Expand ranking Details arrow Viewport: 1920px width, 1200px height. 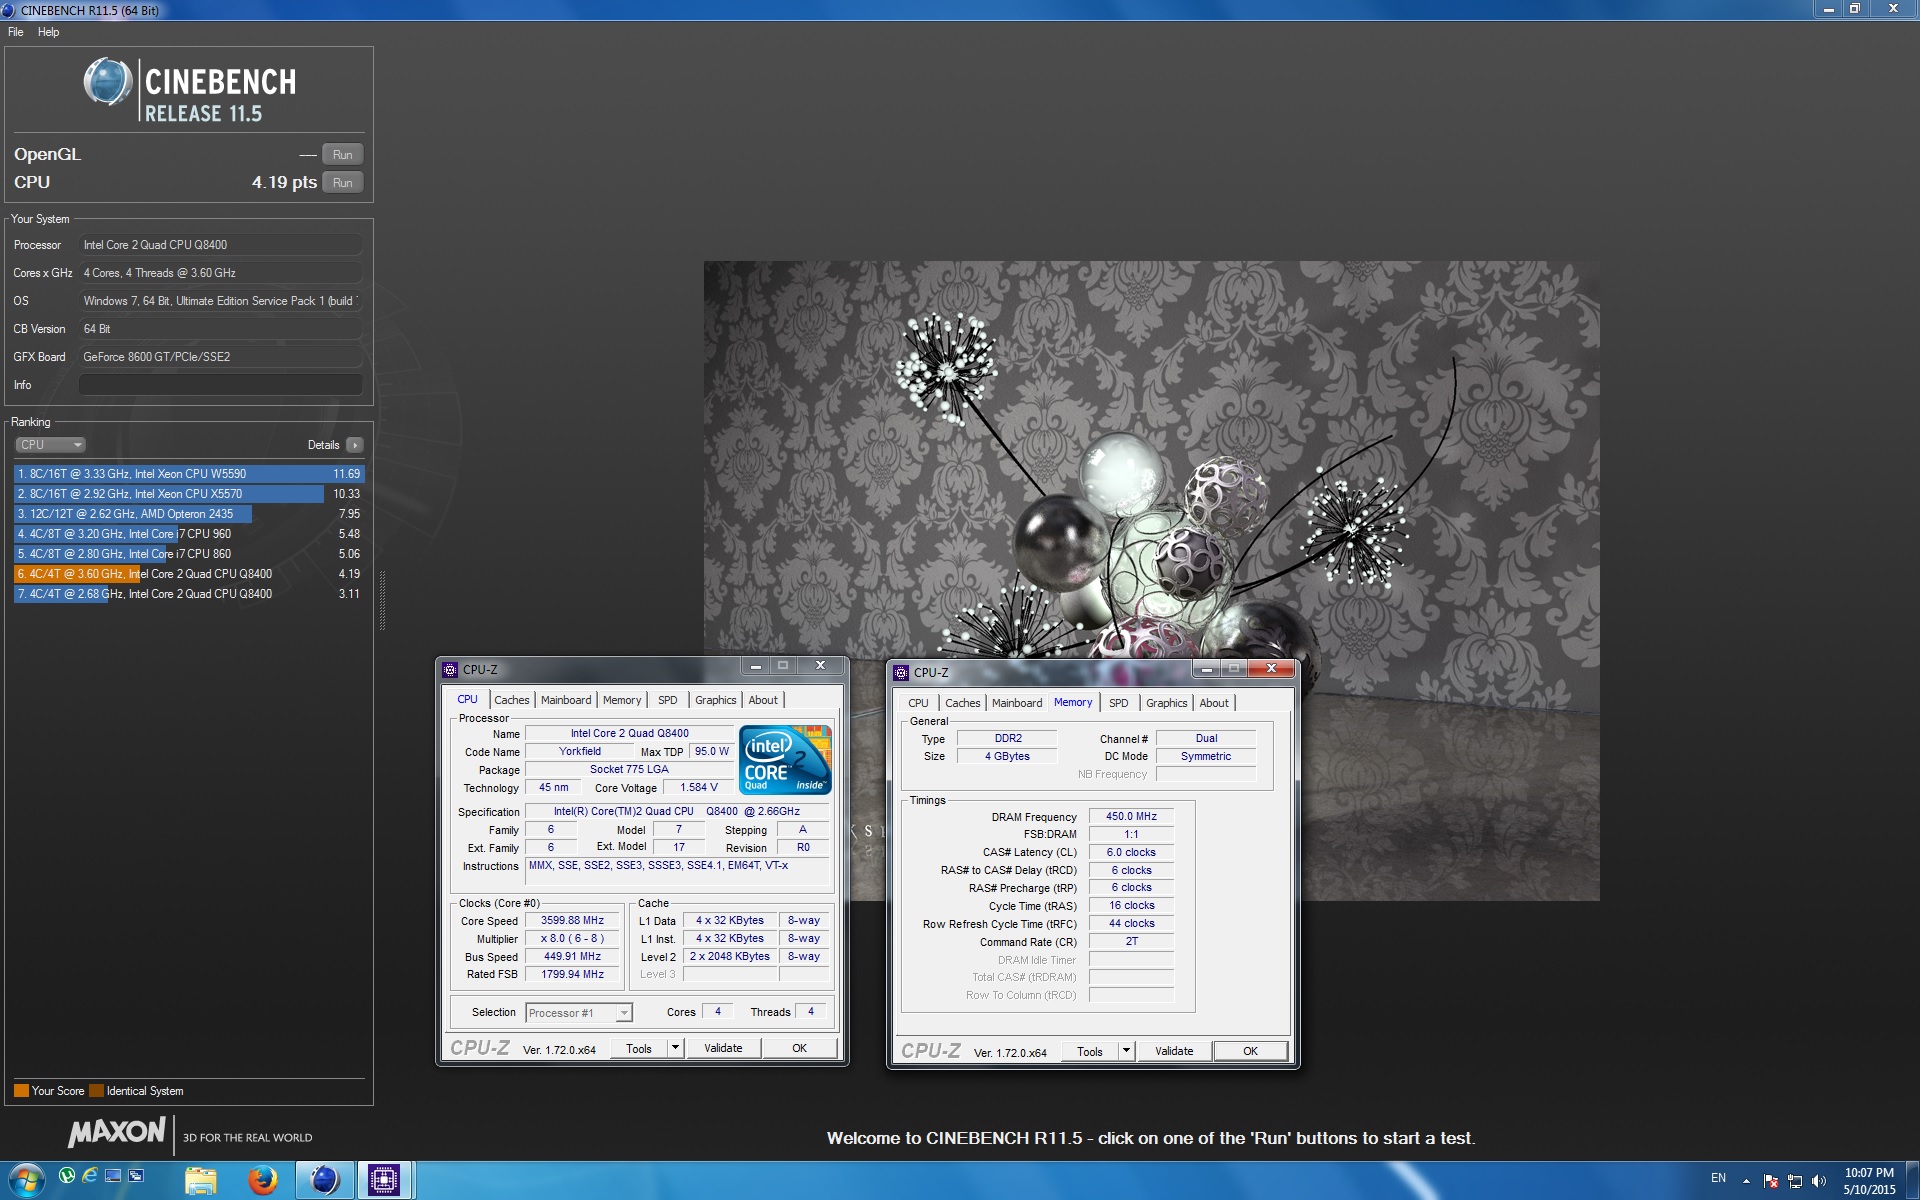click(354, 445)
